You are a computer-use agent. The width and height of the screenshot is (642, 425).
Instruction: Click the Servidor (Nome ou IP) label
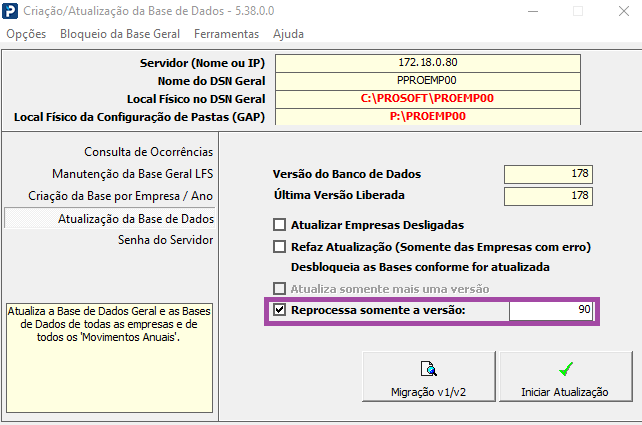coord(202,63)
